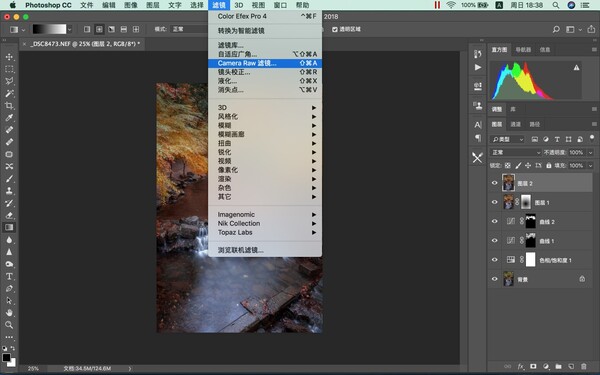Screen dimensions: 600x375
Task: Click the gradient preview swatch
Action: (x=49, y=29)
